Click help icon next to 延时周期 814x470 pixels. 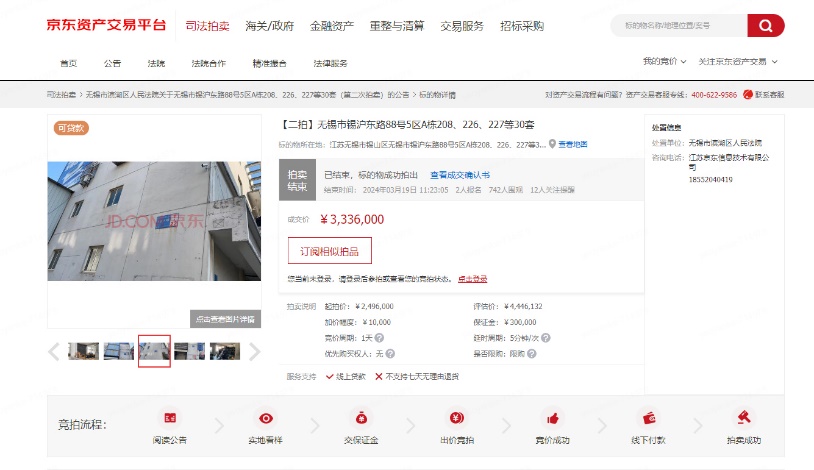coord(546,338)
